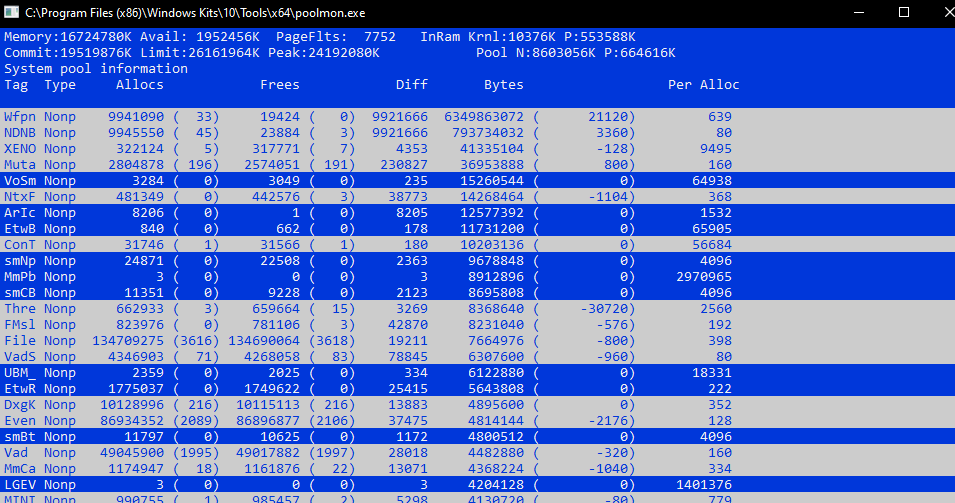Select the VoSm tag row
The width and height of the screenshot is (955, 503).
pos(478,180)
